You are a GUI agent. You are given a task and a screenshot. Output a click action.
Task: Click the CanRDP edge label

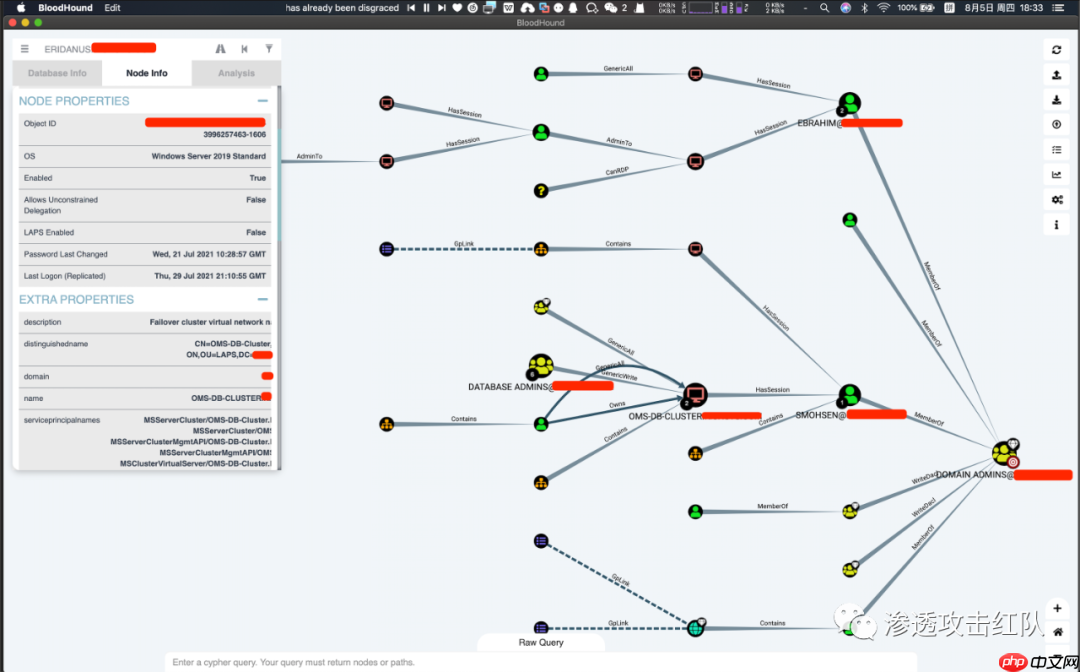coord(617,171)
